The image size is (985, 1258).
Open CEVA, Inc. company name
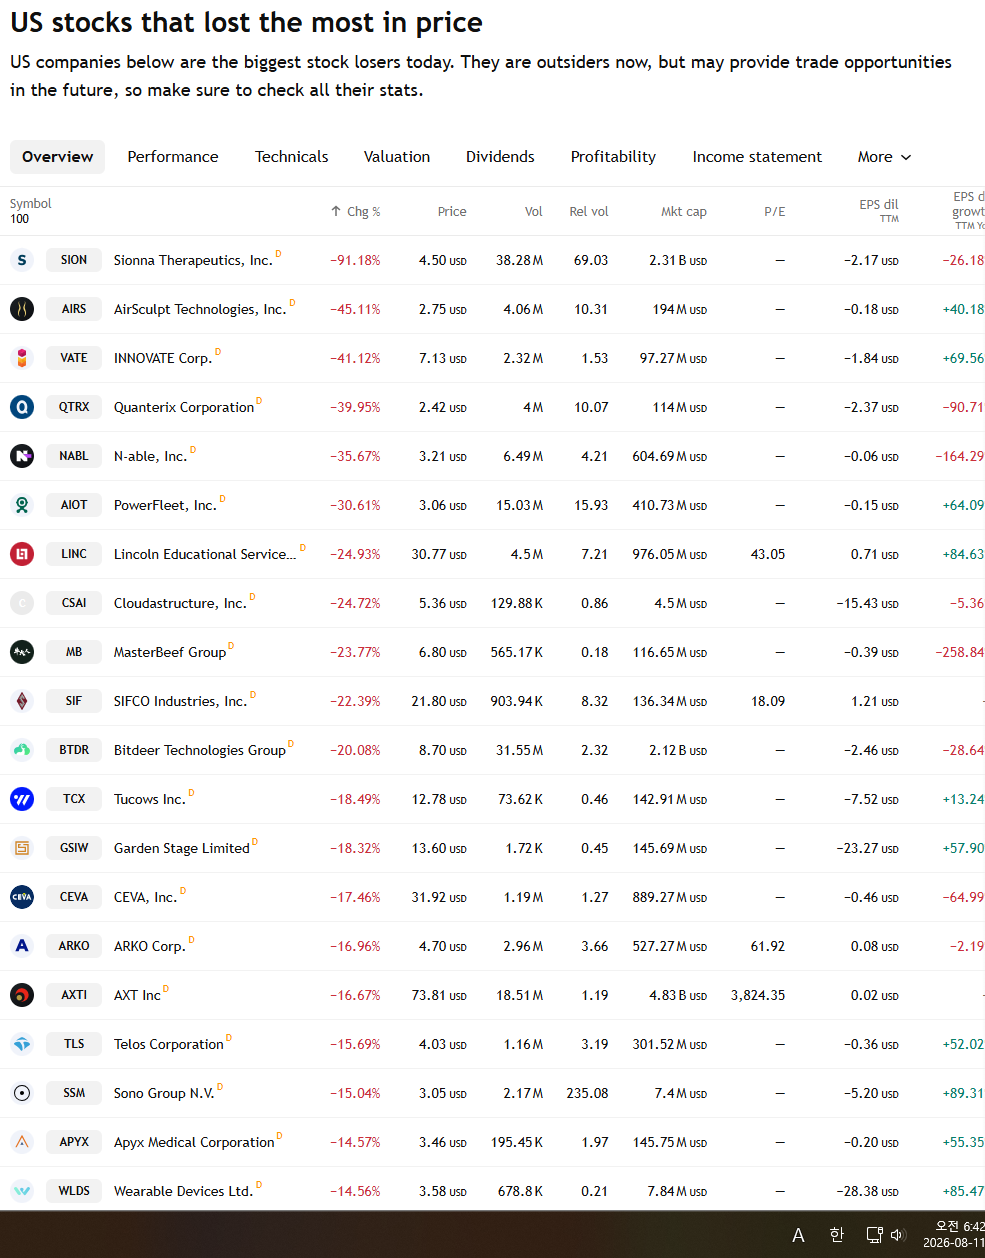point(145,897)
